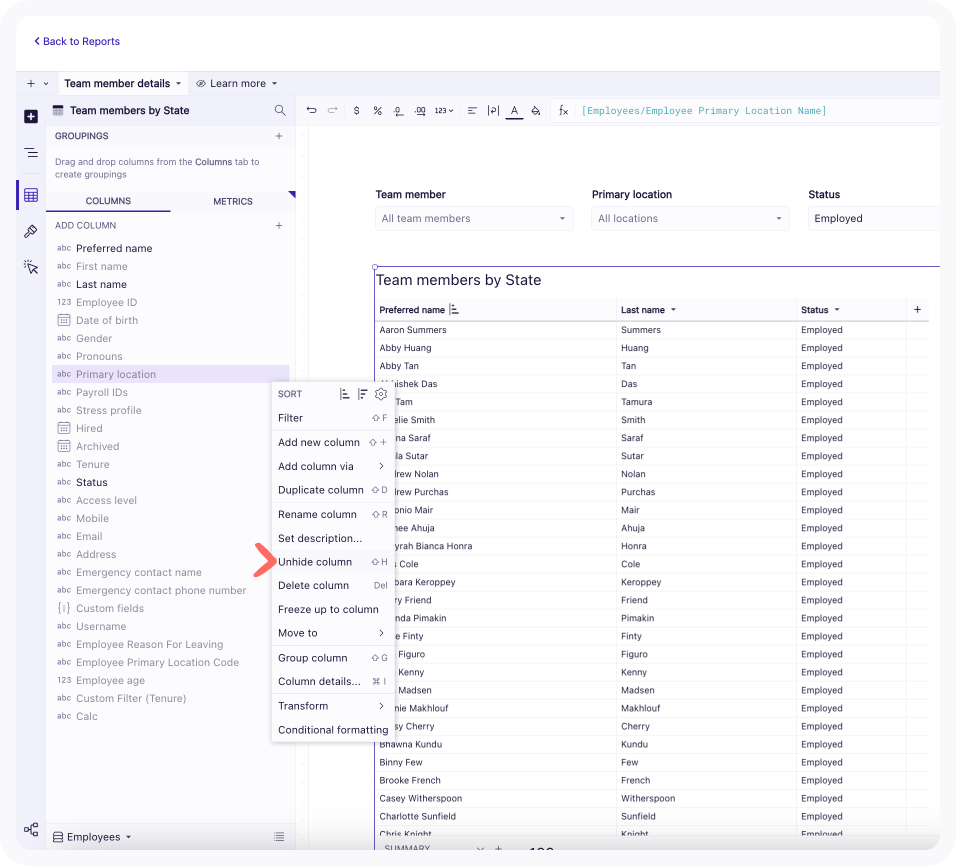Viewport: 956px width, 866px height.
Task: Open the format paintbrush sidebar icon
Action: click(x=31, y=231)
